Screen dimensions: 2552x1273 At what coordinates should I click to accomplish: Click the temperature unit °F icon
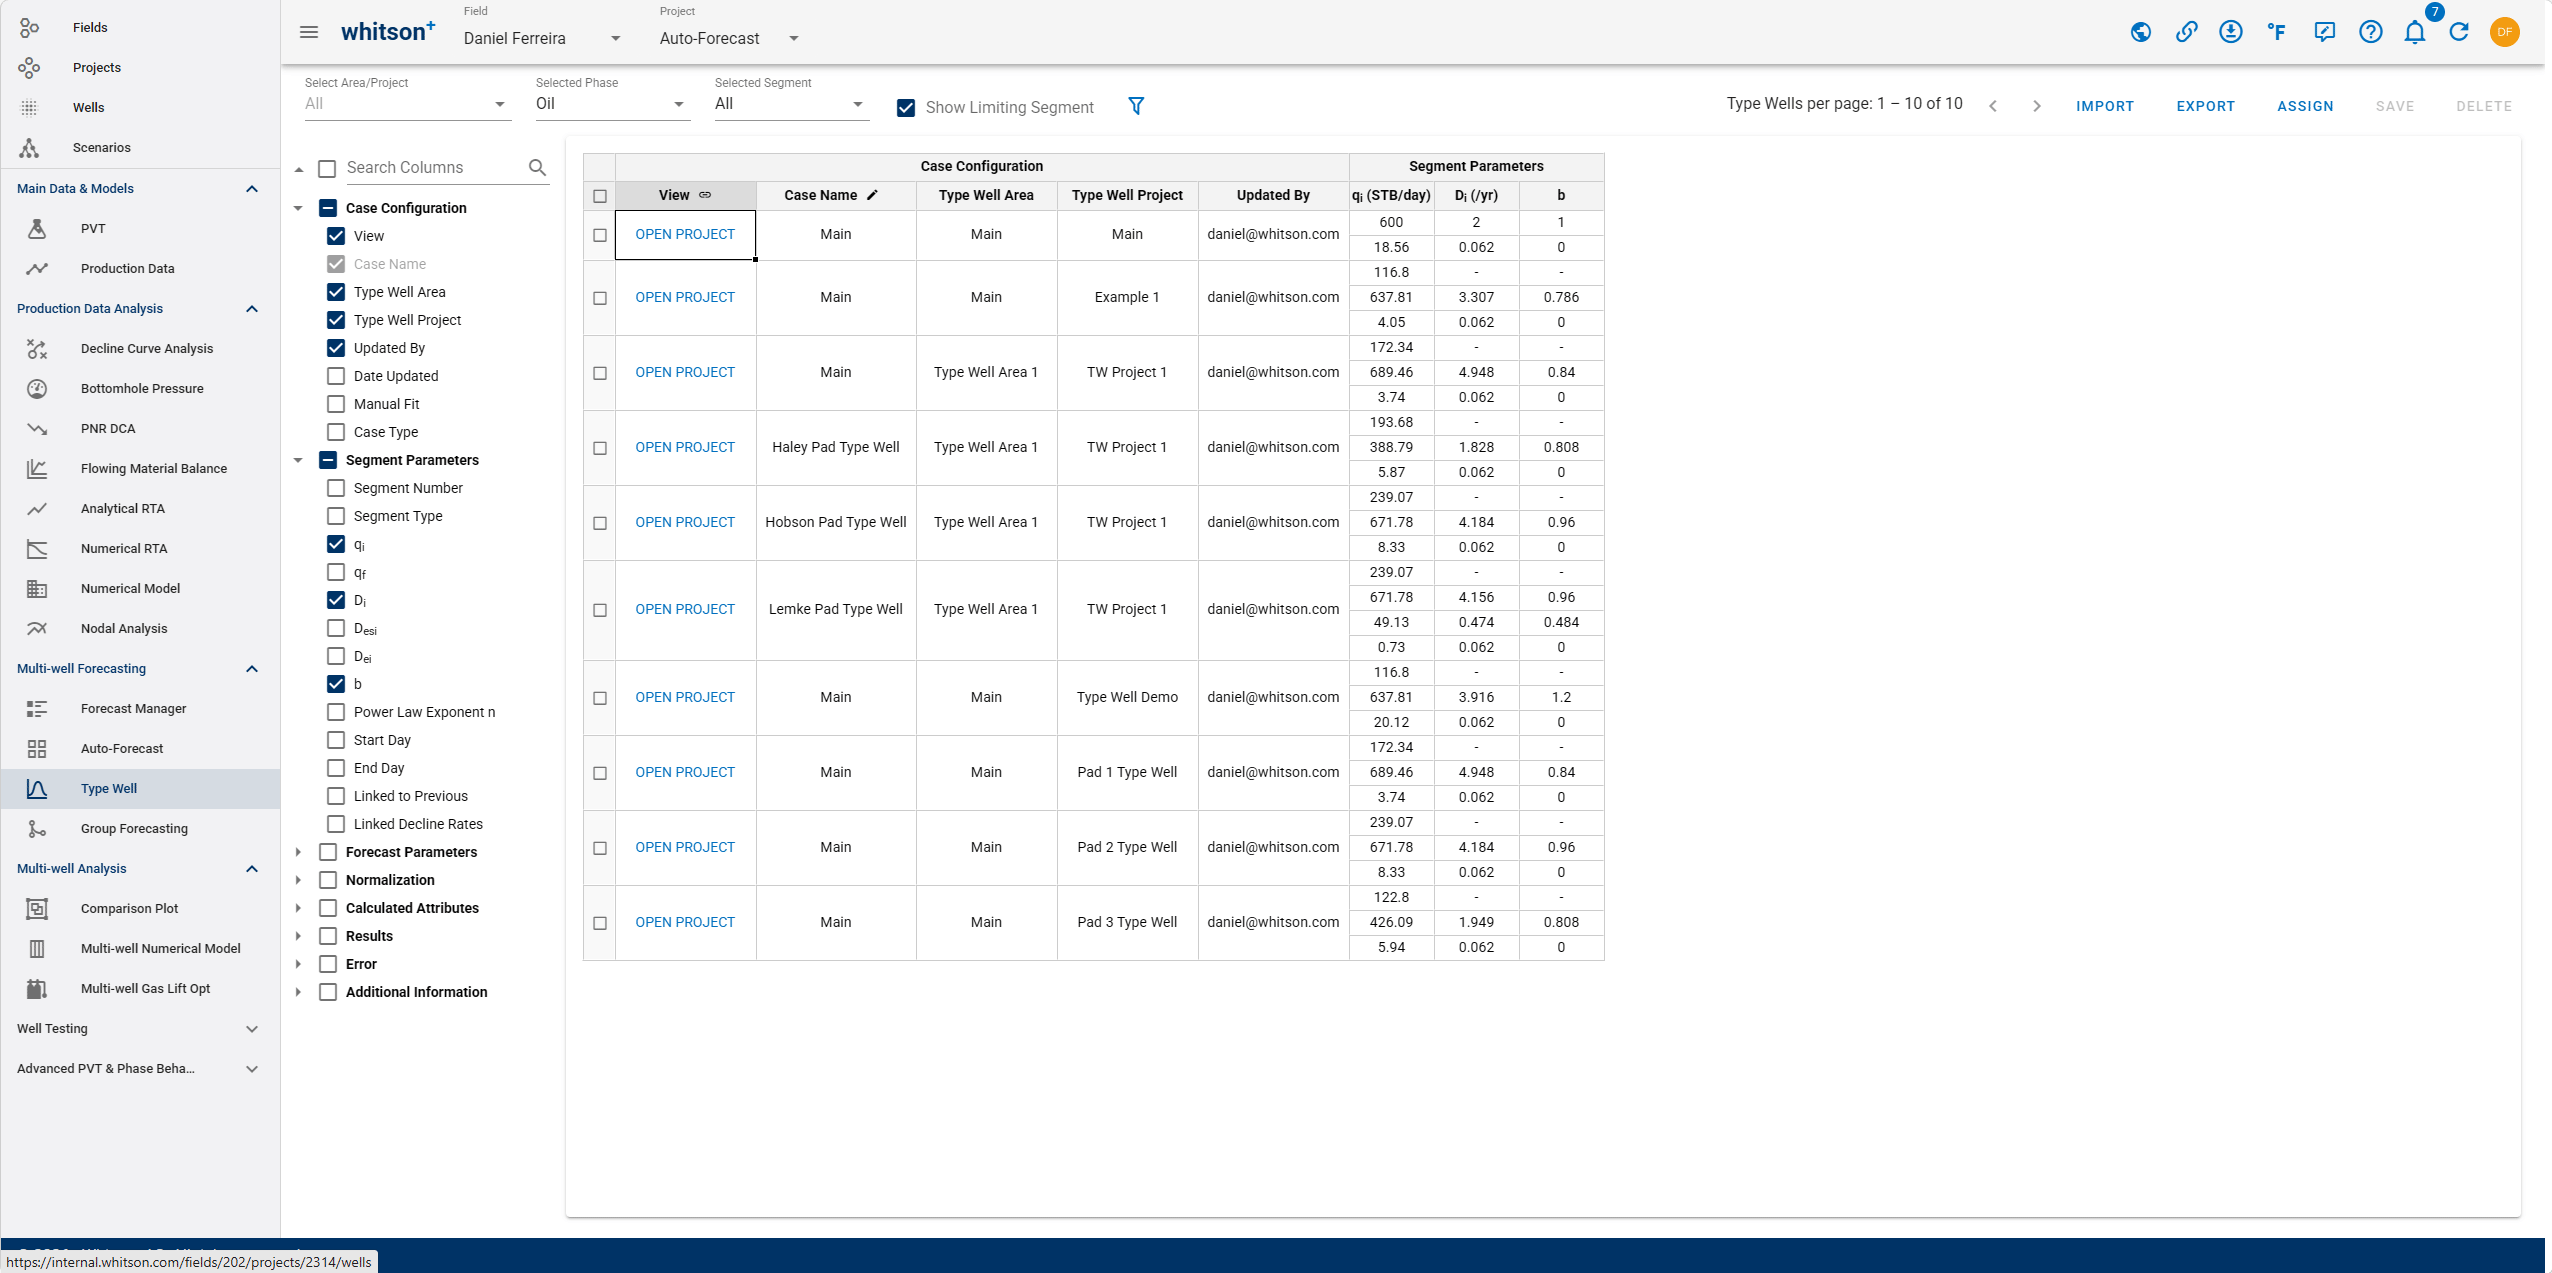[2277, 32]
